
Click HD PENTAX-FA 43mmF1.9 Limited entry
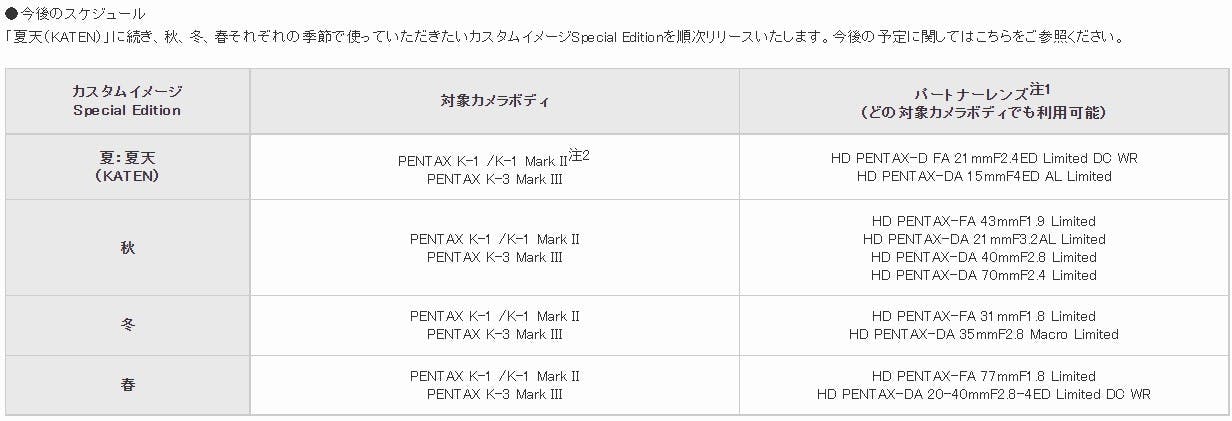click(x=984, y=221)
